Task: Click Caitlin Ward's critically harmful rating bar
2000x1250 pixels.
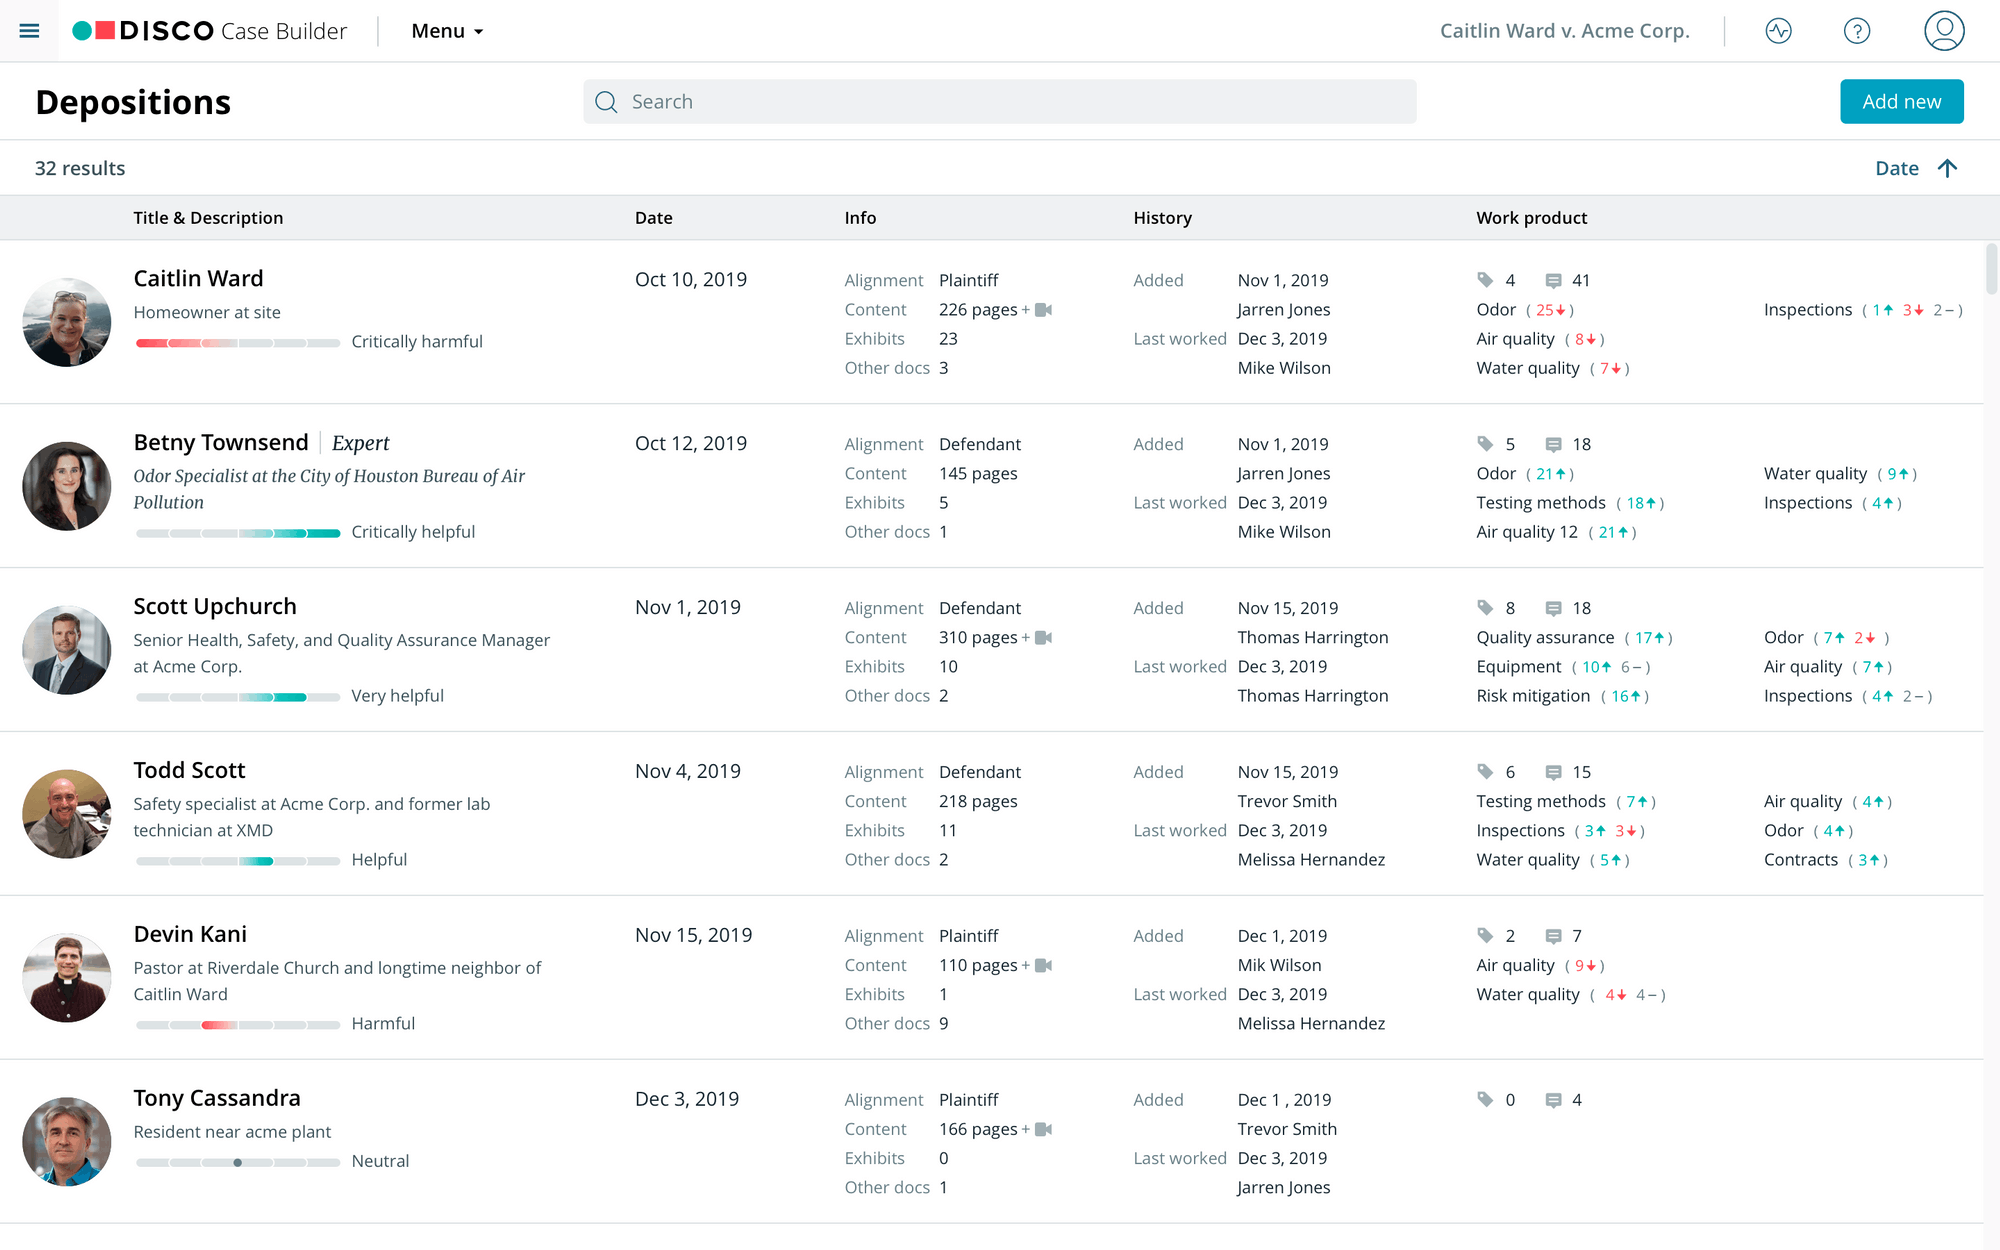Action: [x=238, y=343]
